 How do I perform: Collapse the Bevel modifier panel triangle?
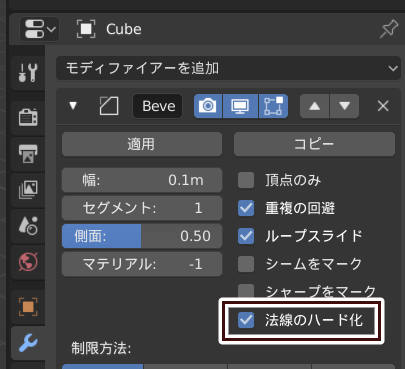pyautogui.click(x=73, y=106)
